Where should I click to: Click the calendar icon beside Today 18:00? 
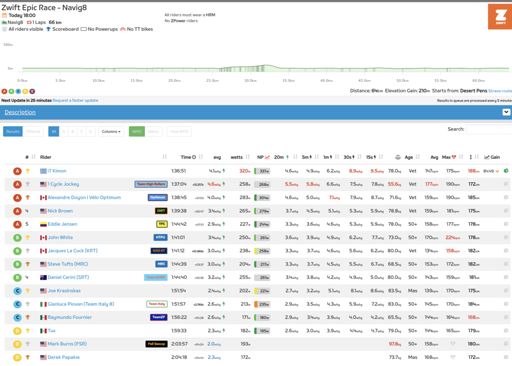pyautogui.click(x=4, y=15)
